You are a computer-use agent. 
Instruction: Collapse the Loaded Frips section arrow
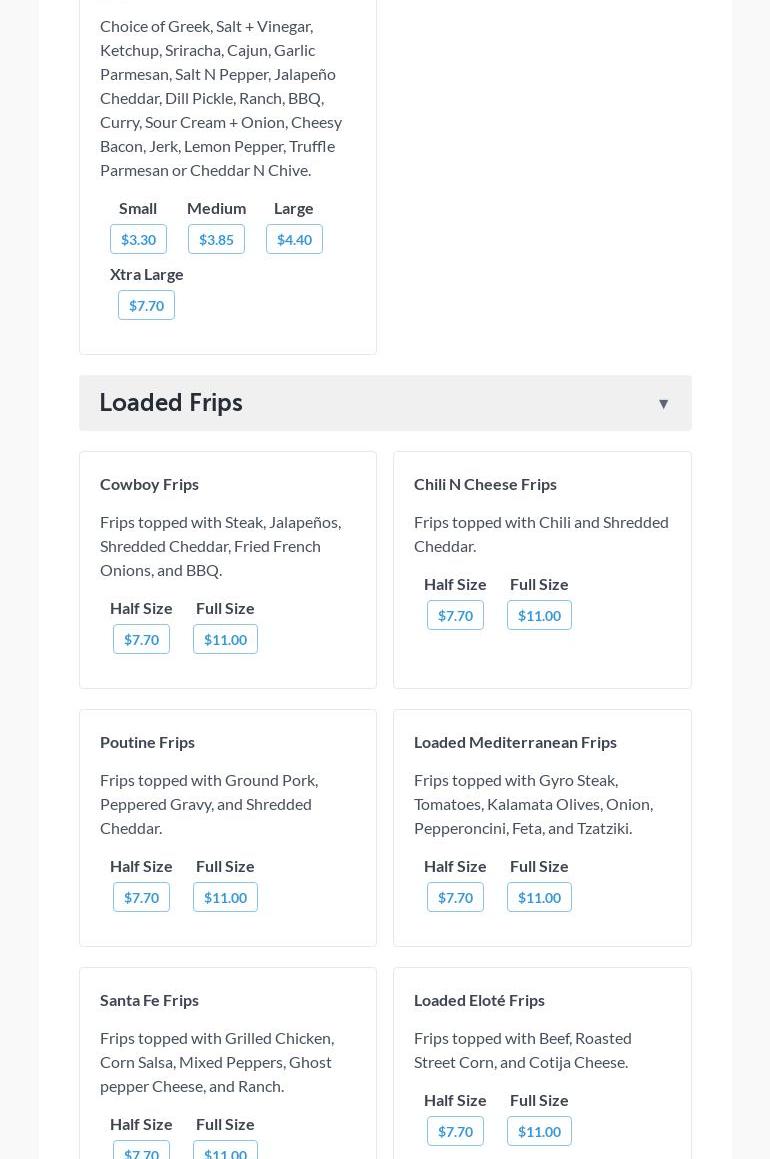(x=663, y=404)
